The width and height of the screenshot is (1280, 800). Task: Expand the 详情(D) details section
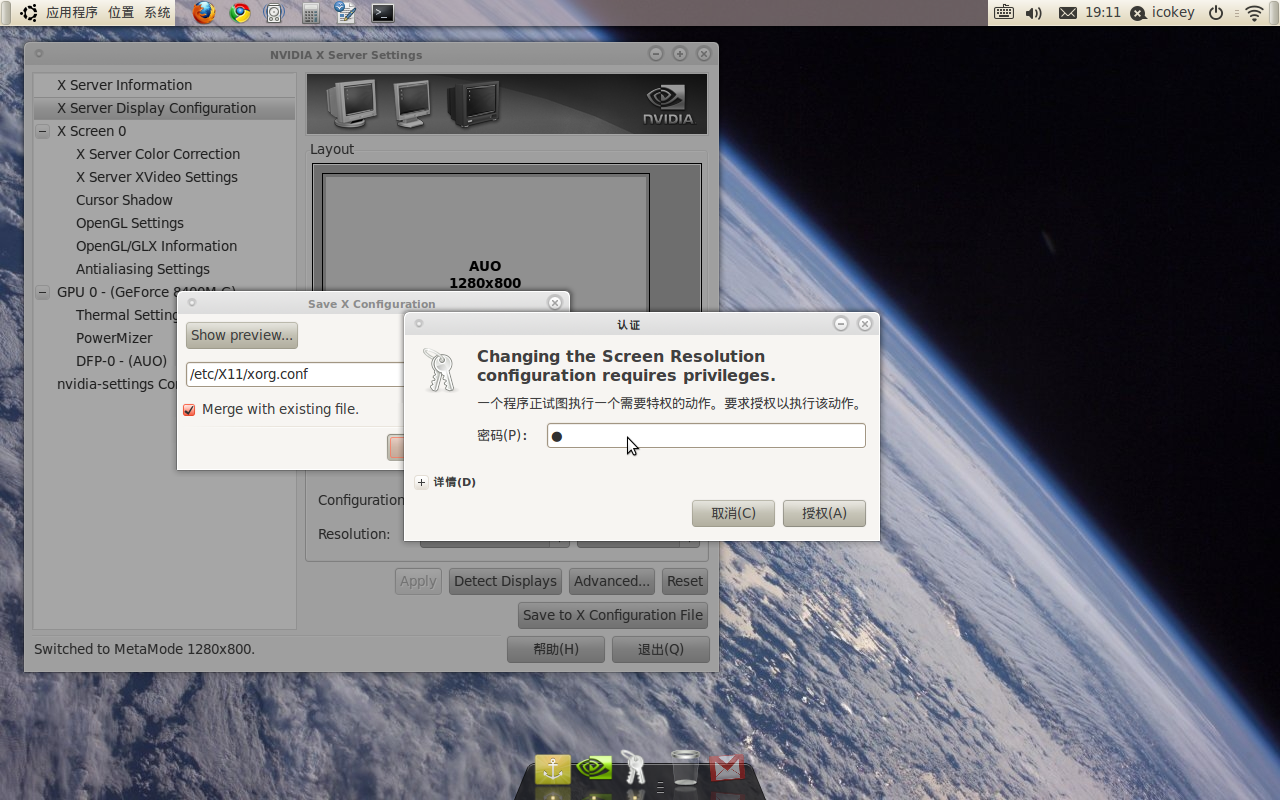click(x=421, y=482)
